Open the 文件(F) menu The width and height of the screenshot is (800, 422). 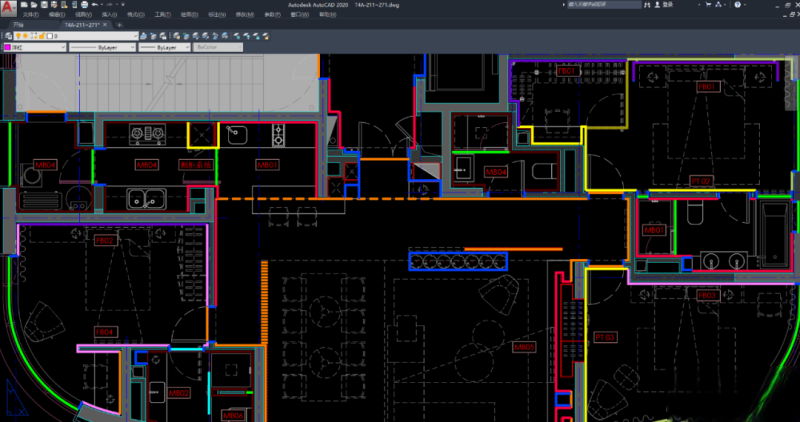(x=30, y=15)
